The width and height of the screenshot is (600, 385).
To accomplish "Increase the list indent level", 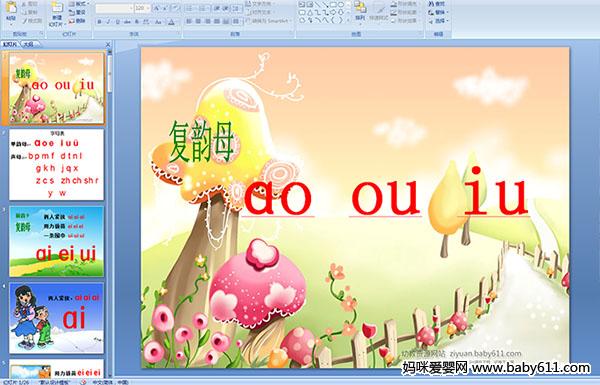I will pyautogui.click(x=225, y=8).
